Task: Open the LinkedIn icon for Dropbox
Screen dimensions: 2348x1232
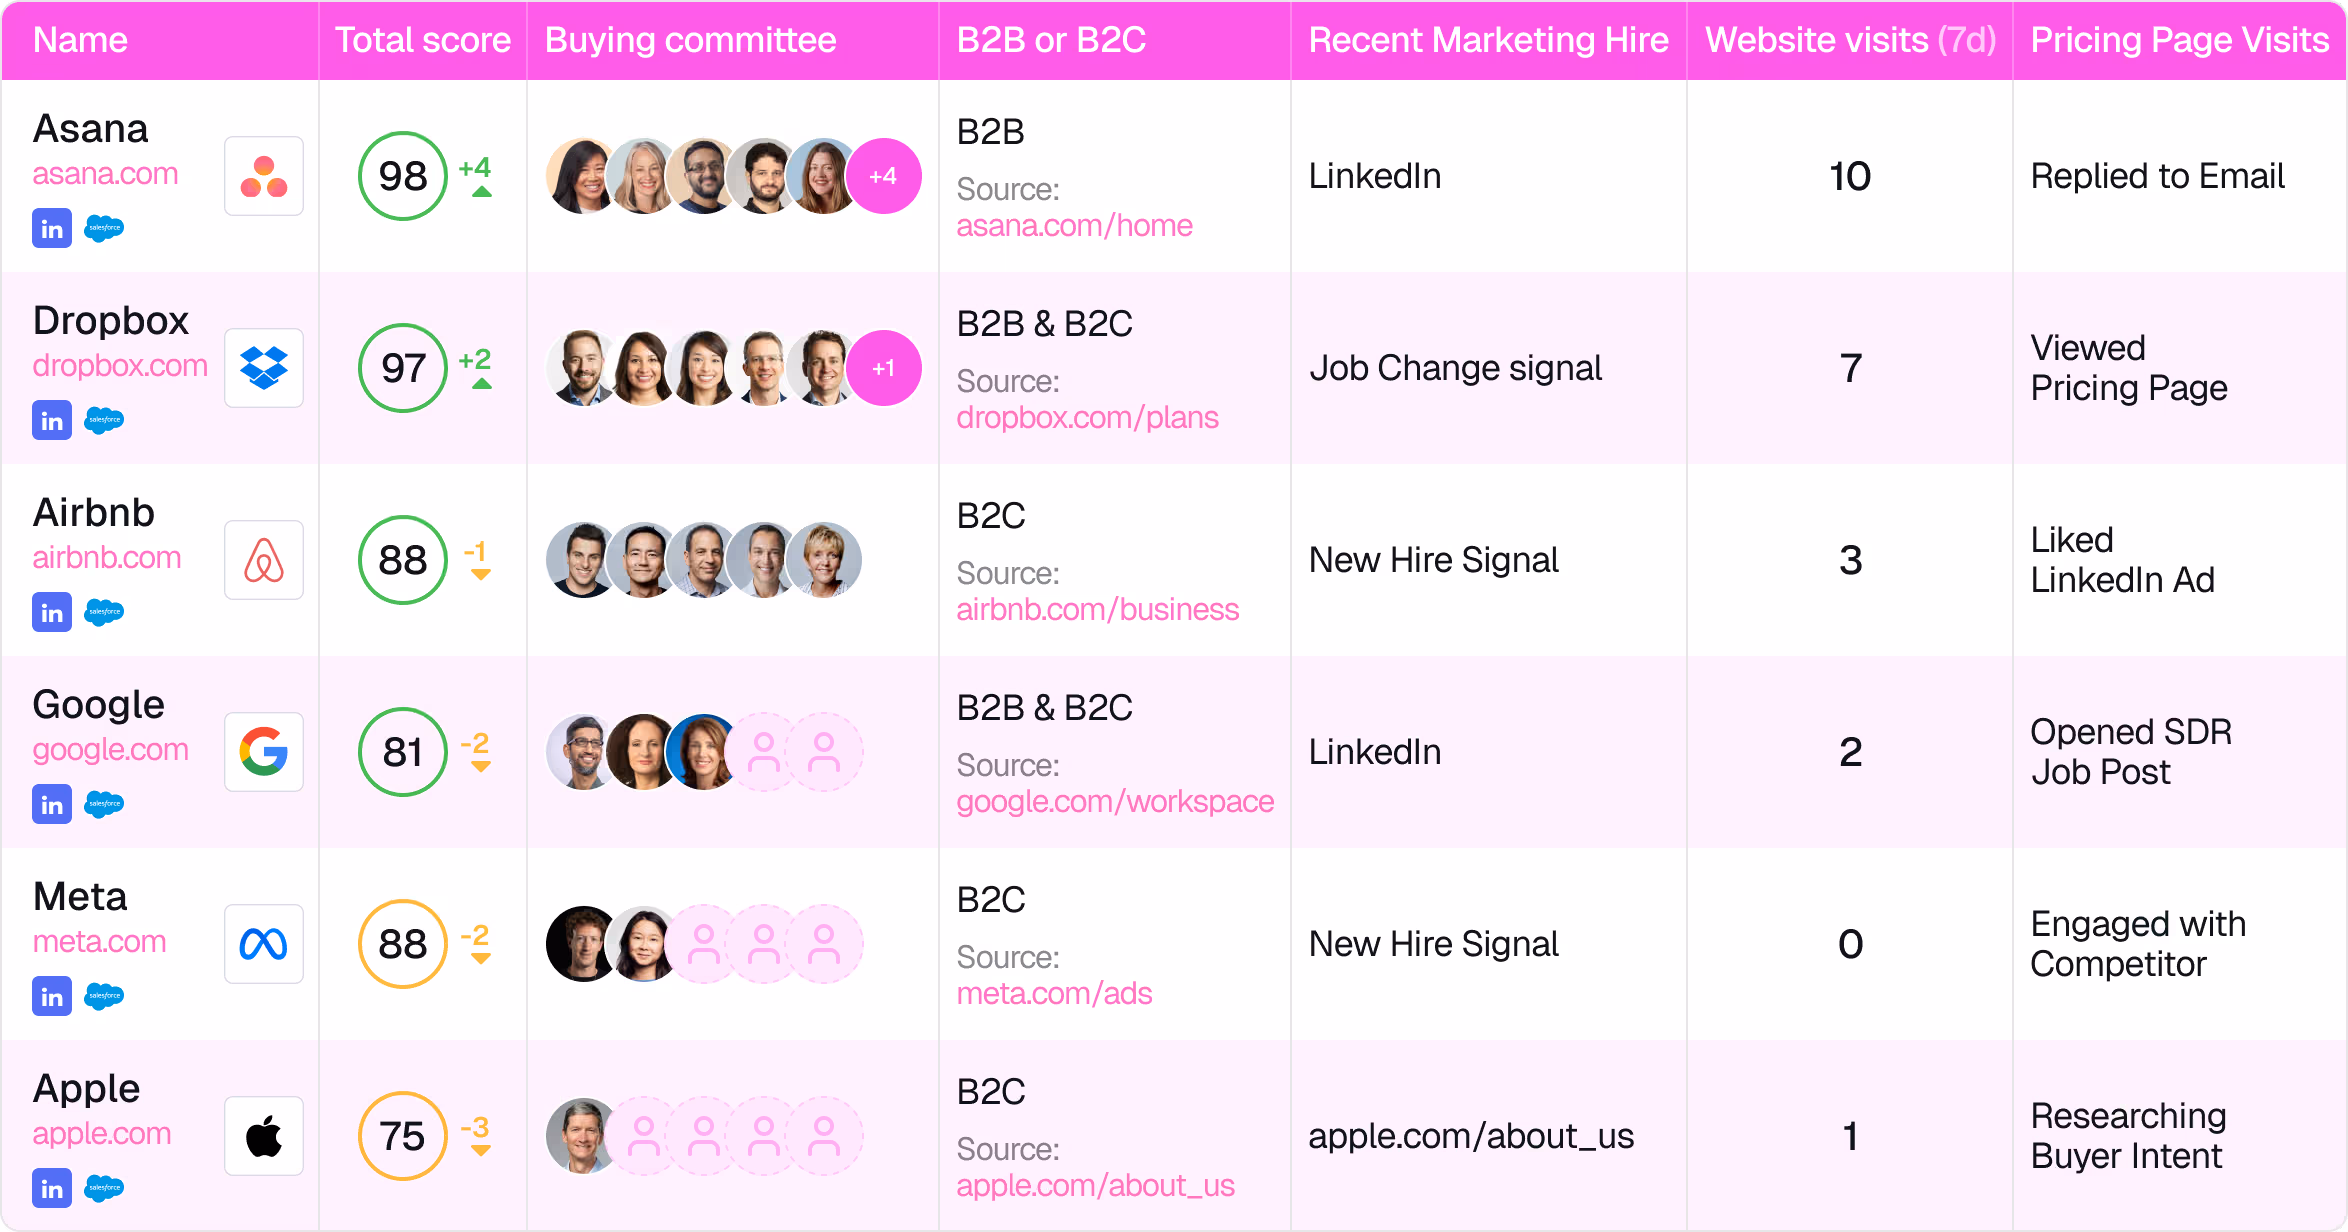Action: click(52, 420)
